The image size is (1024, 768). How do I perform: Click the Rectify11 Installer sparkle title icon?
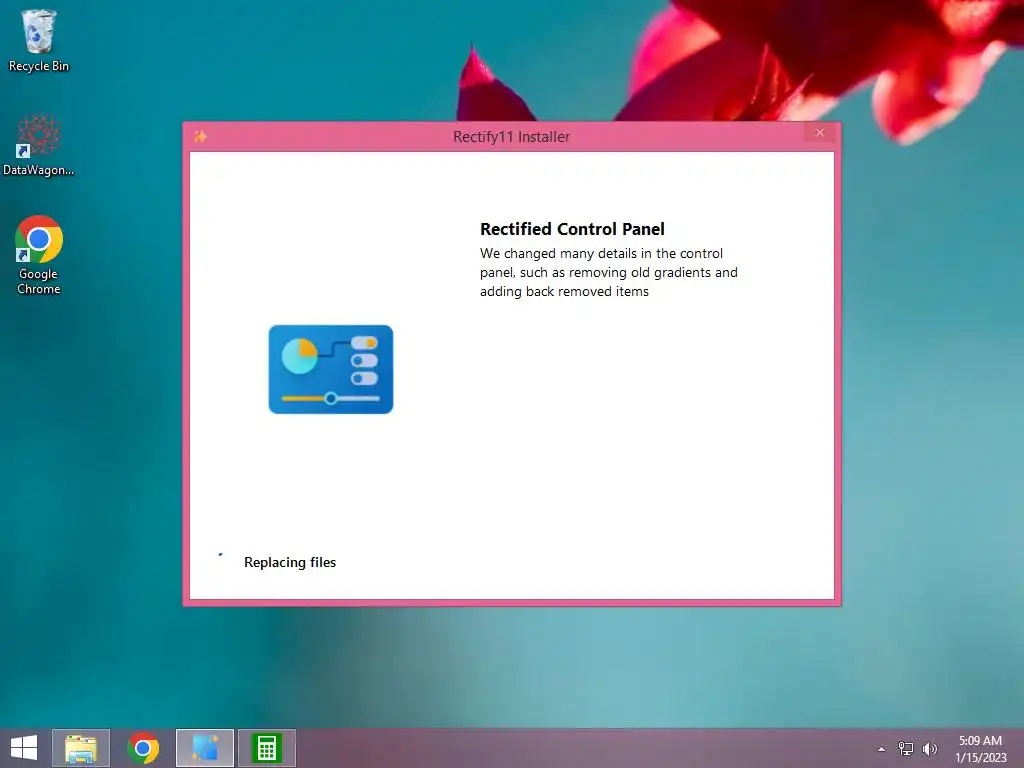pos(200,136)
